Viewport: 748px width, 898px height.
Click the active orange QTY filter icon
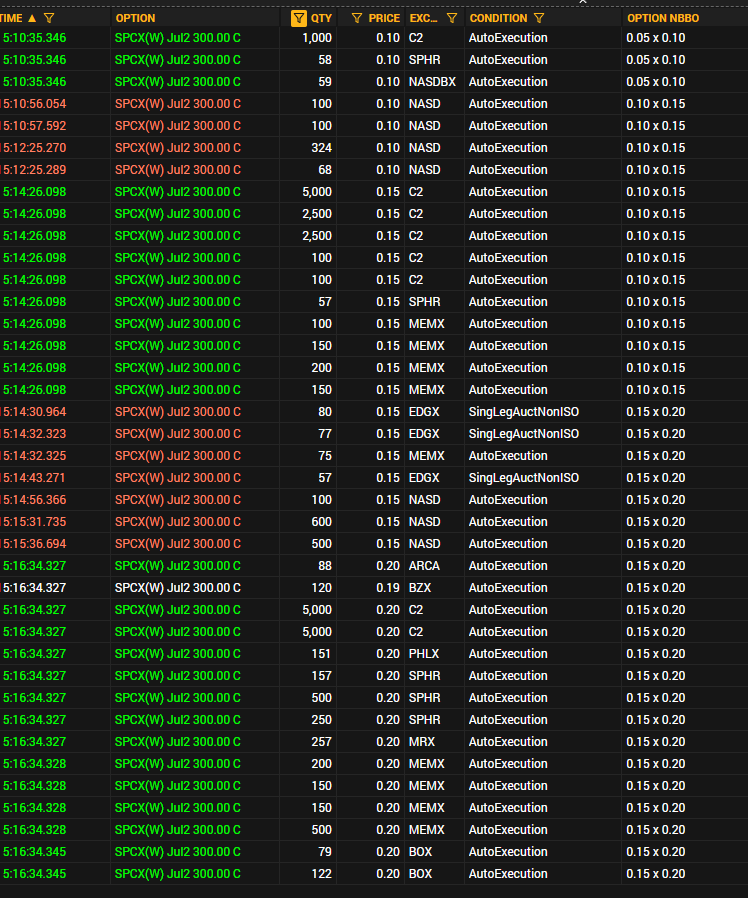coord(298,18)
